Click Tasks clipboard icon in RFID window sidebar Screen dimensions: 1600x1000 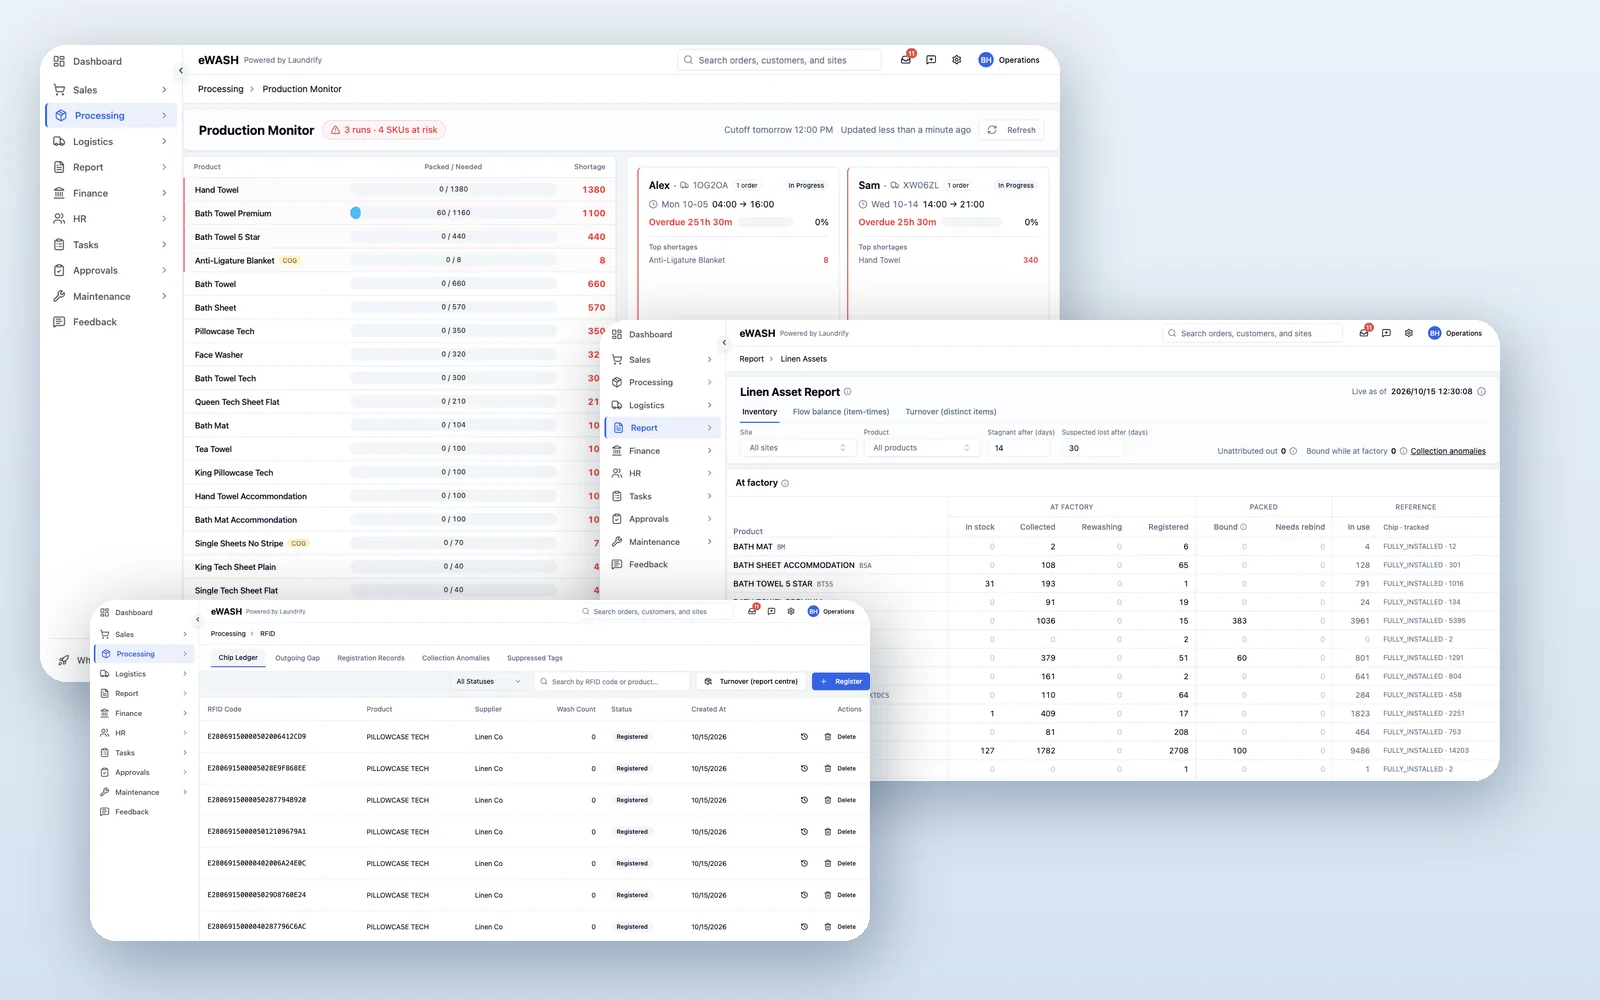(x=105, y=753)
